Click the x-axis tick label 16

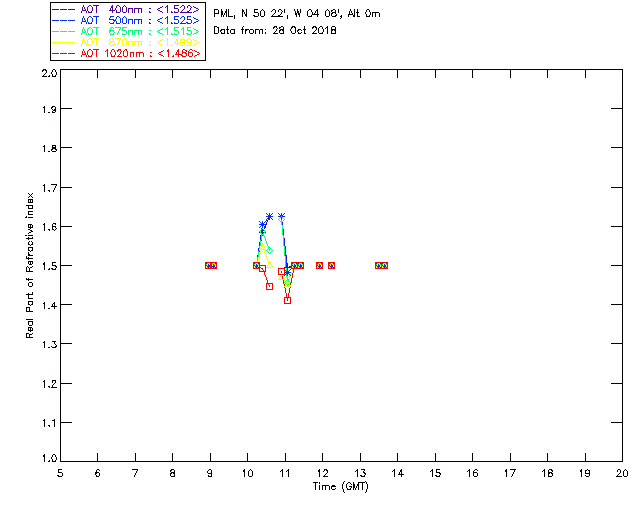point(473,473)
